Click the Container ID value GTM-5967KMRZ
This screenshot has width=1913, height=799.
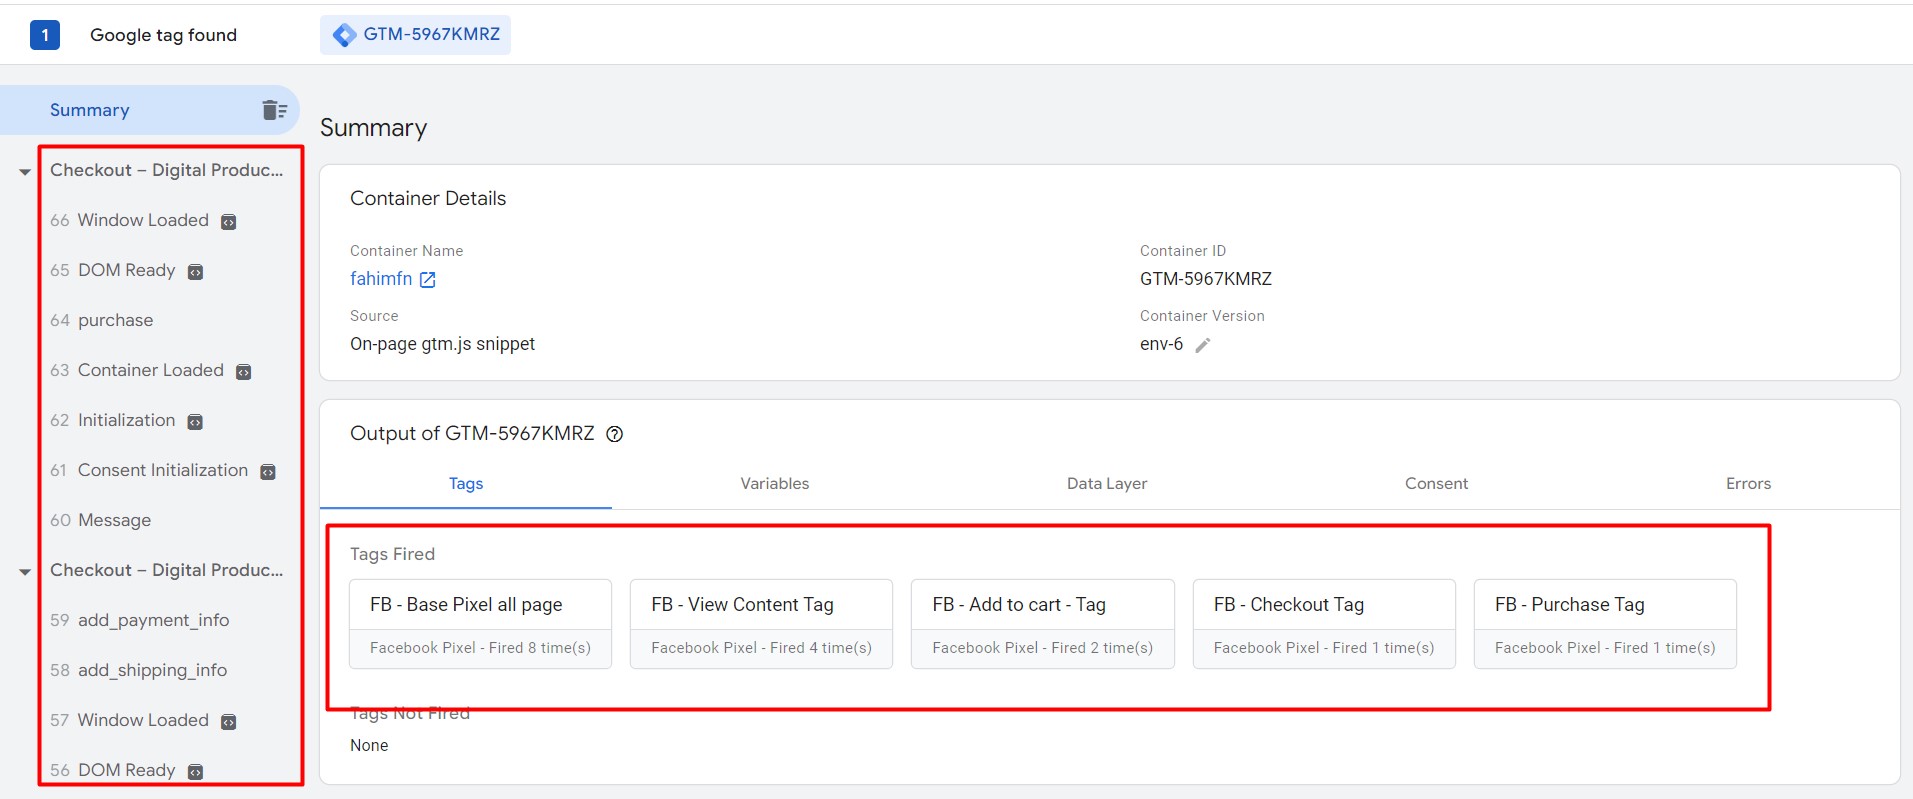tap(1206, 279)
